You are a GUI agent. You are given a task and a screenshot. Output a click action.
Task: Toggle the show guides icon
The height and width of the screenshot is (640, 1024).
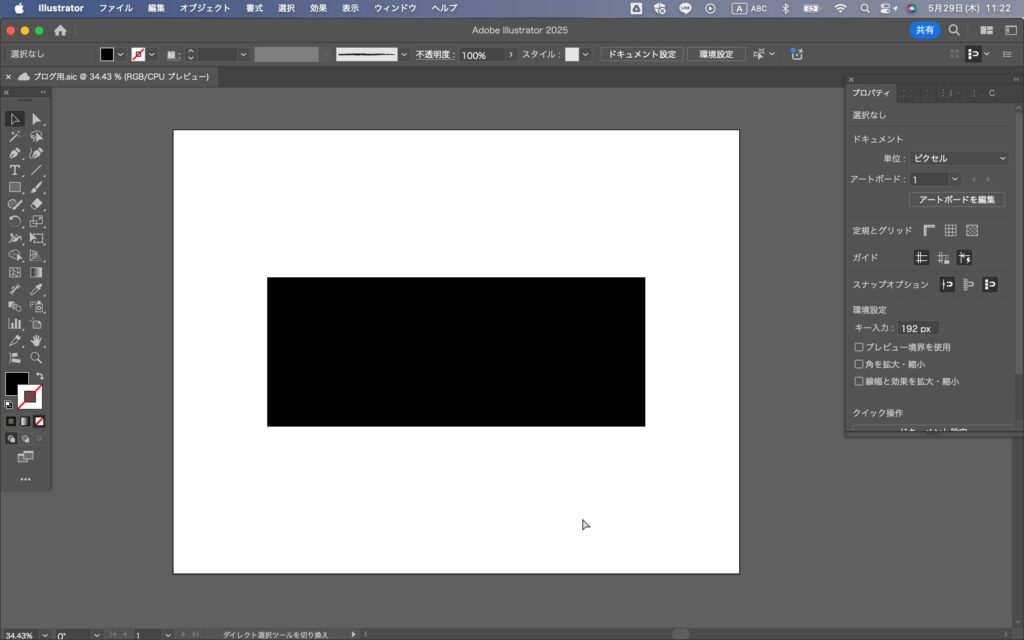click(921, 258)
